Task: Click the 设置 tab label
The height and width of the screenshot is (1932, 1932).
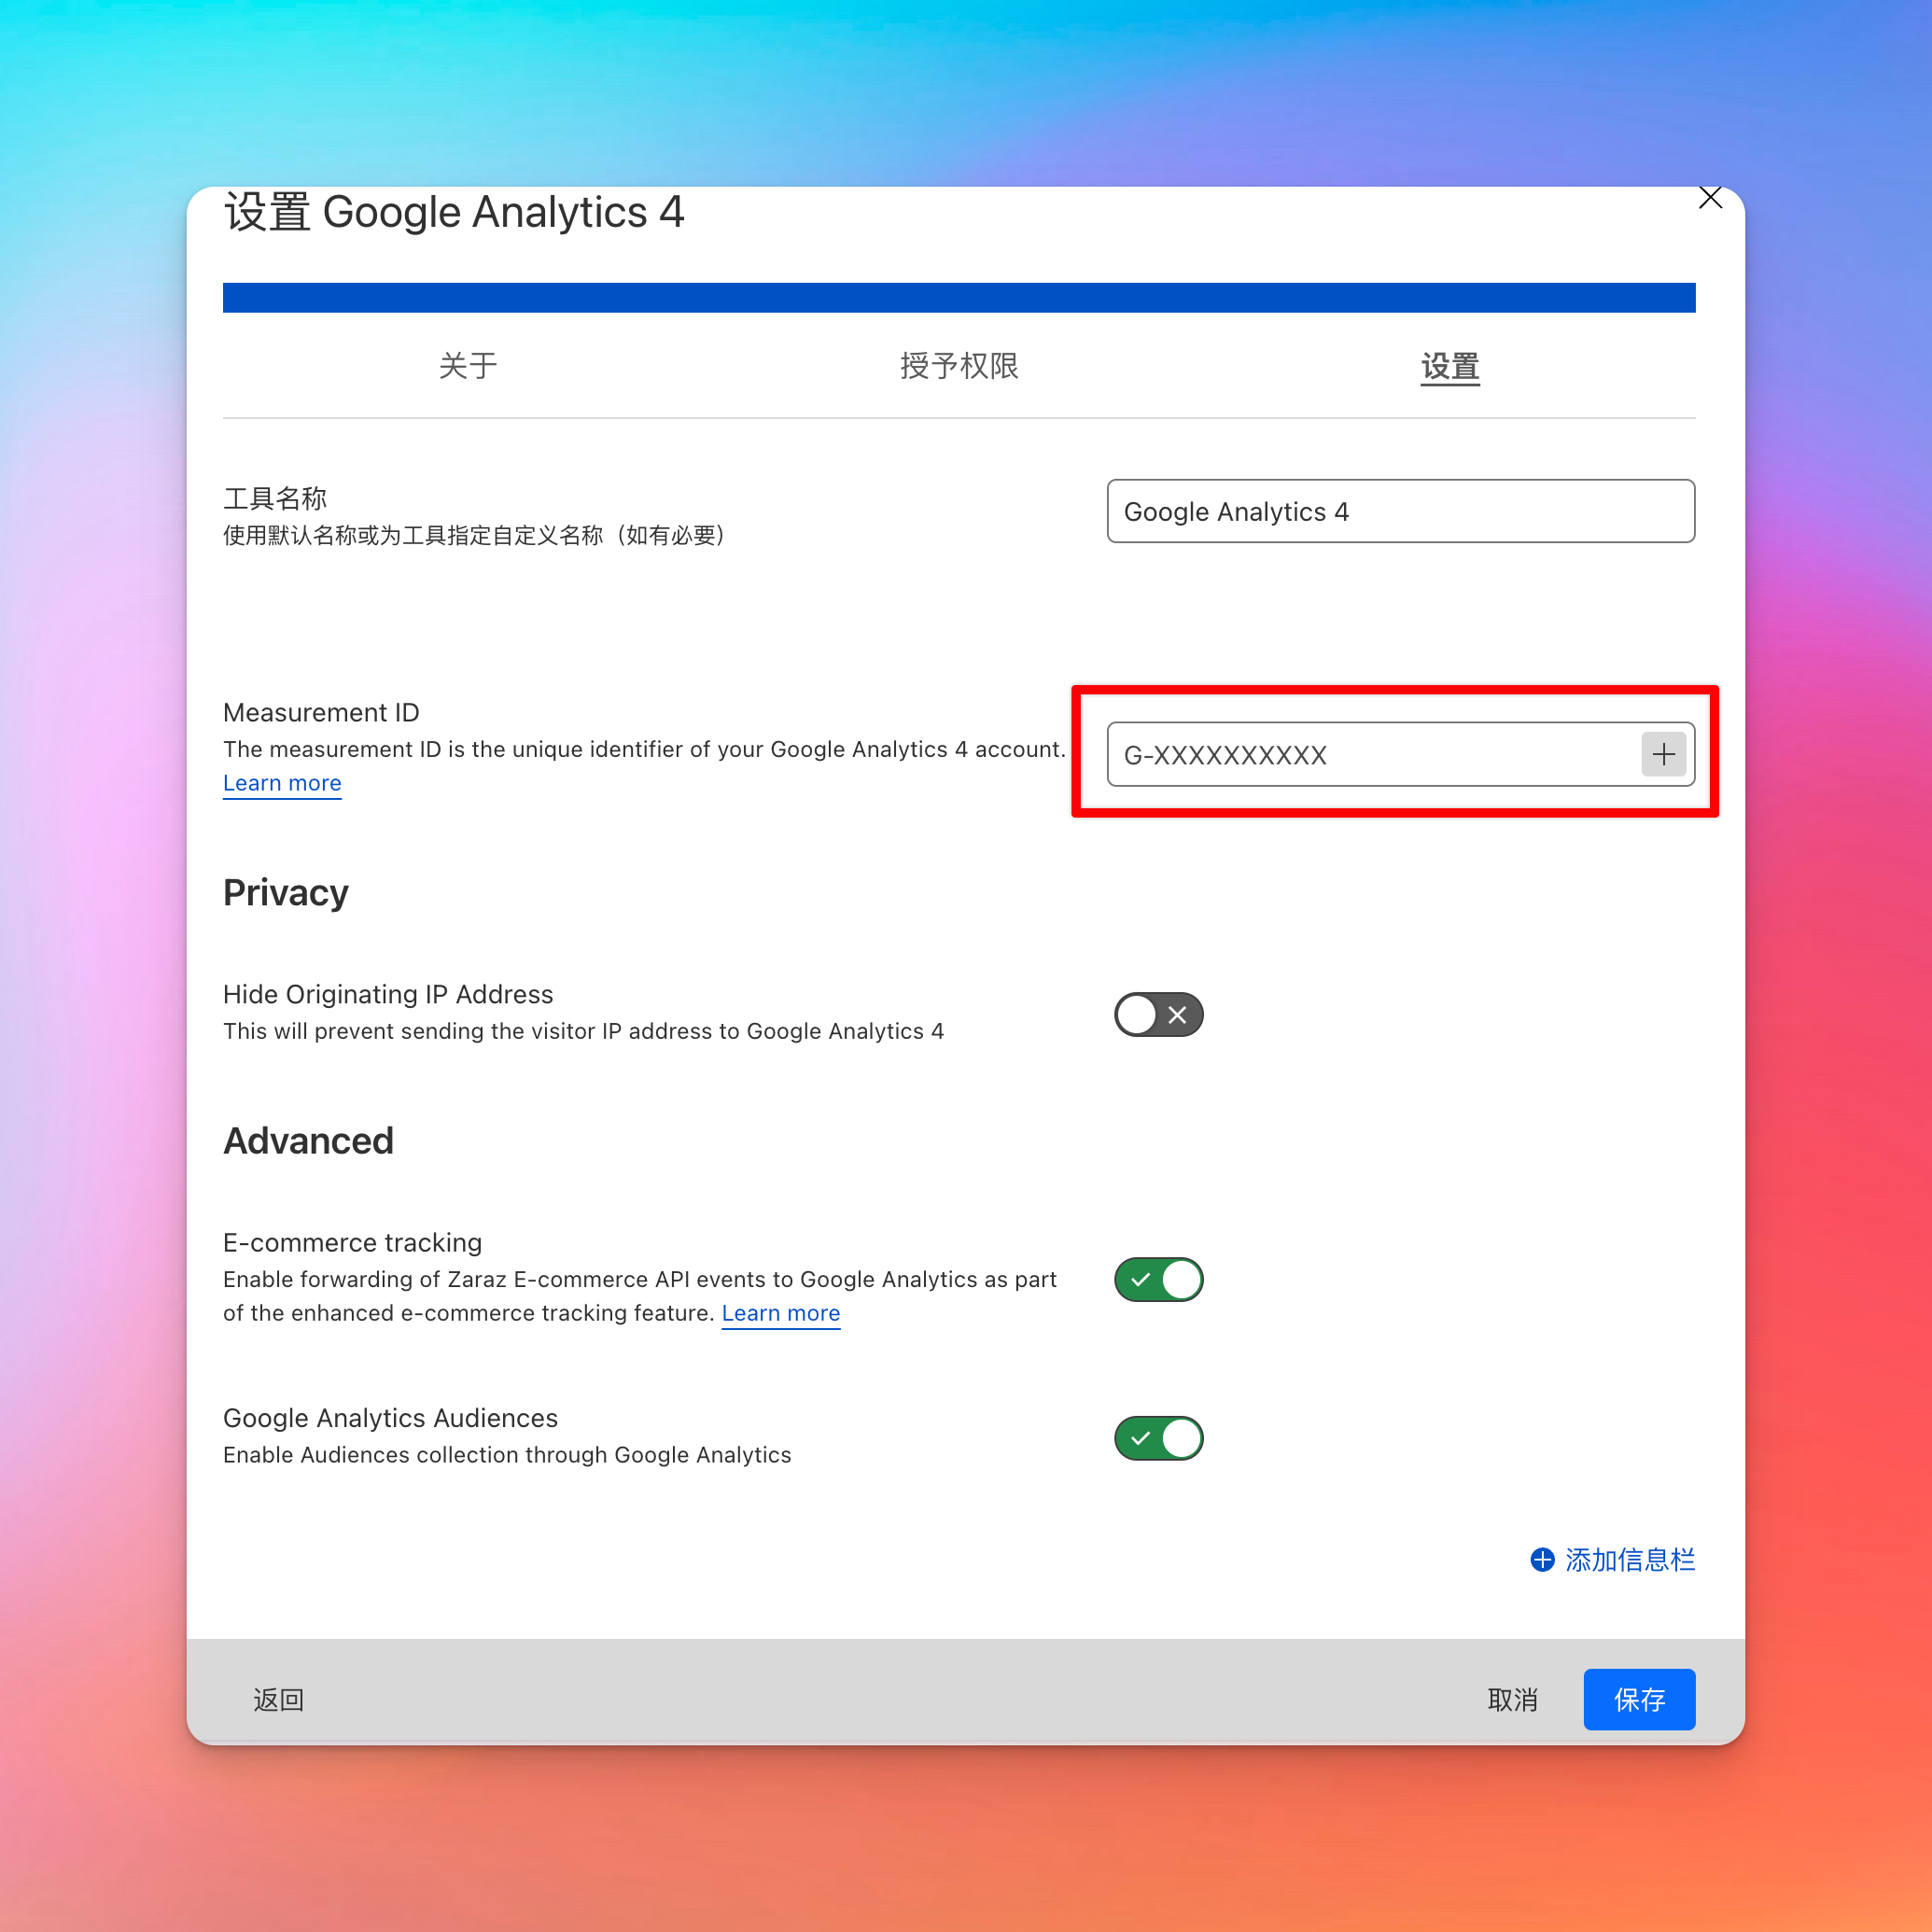Action: (1450, 366)
